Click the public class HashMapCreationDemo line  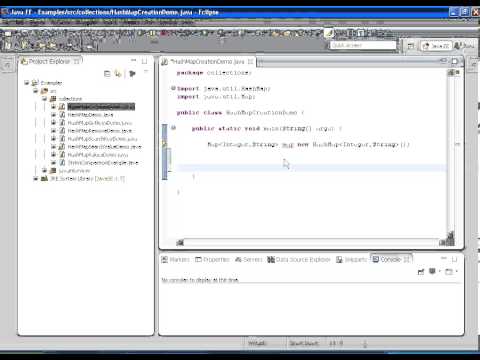point(240,113)
